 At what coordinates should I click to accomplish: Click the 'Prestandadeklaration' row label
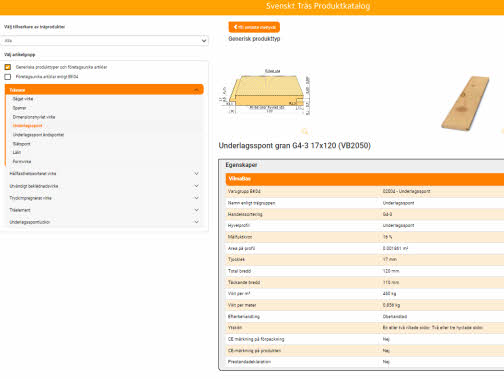click(x=249, y=362)
